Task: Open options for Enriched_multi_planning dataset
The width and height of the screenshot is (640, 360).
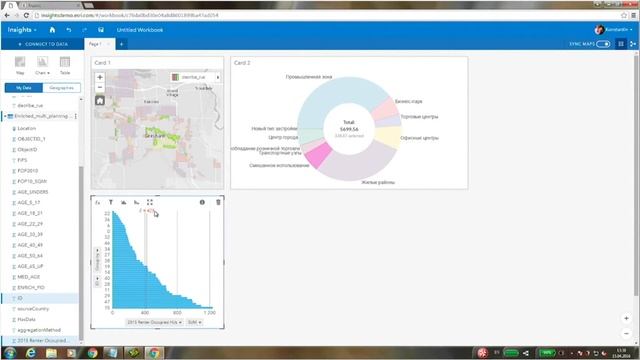Action: pos(76,116)
